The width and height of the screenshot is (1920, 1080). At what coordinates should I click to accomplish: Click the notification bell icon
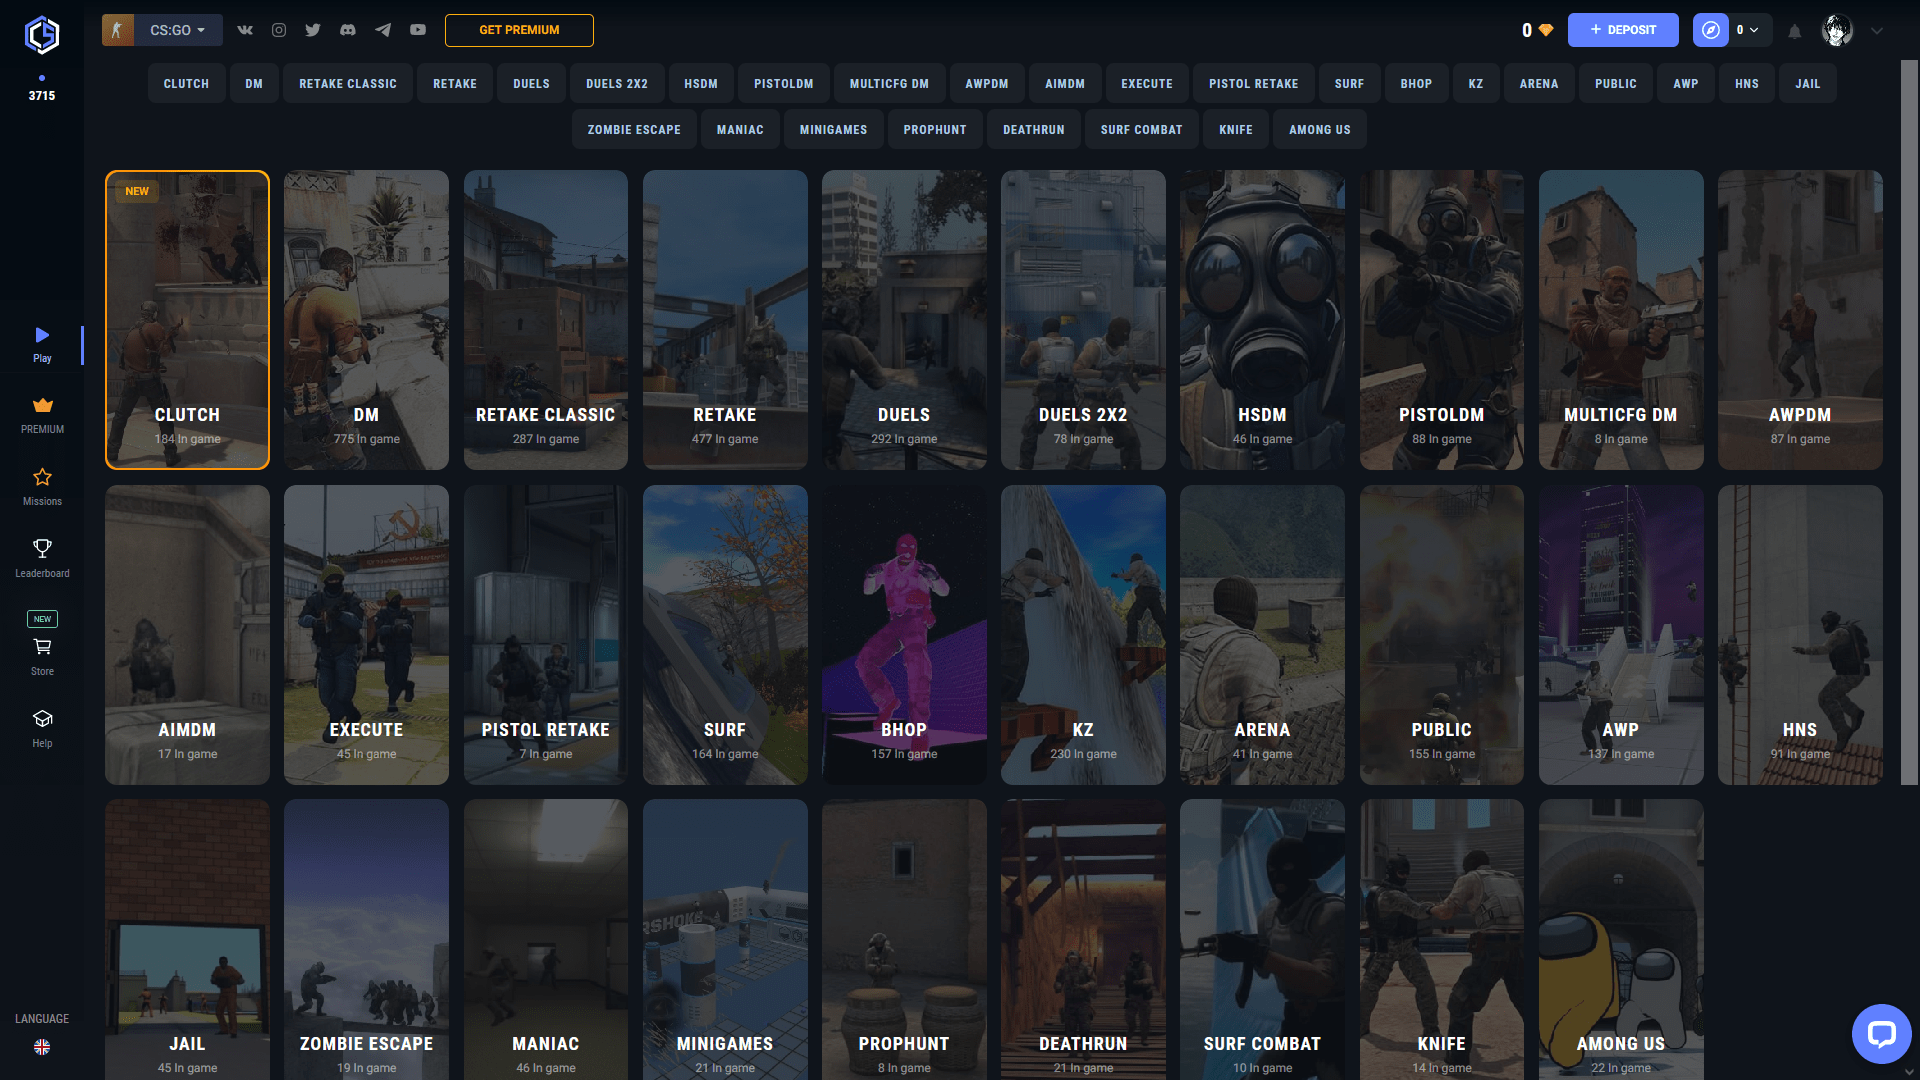tap(1795, 30)
